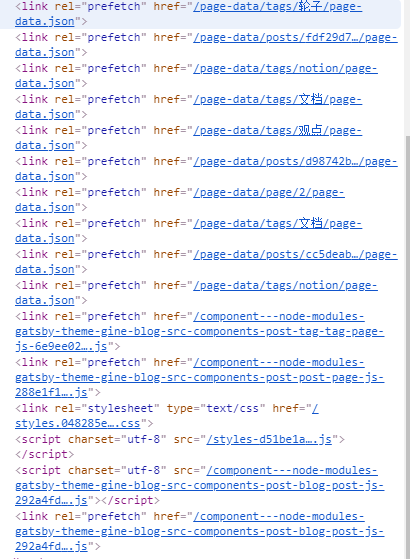Click the vertical scrollbar thumb
410x559 pixels.
[x=407, y=346]
